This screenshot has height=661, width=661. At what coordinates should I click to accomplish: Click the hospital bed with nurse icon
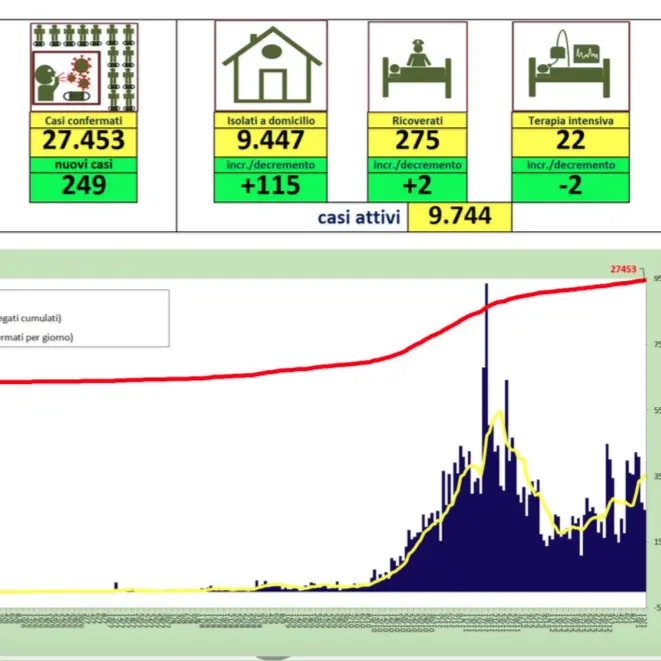tap(417, 65)
